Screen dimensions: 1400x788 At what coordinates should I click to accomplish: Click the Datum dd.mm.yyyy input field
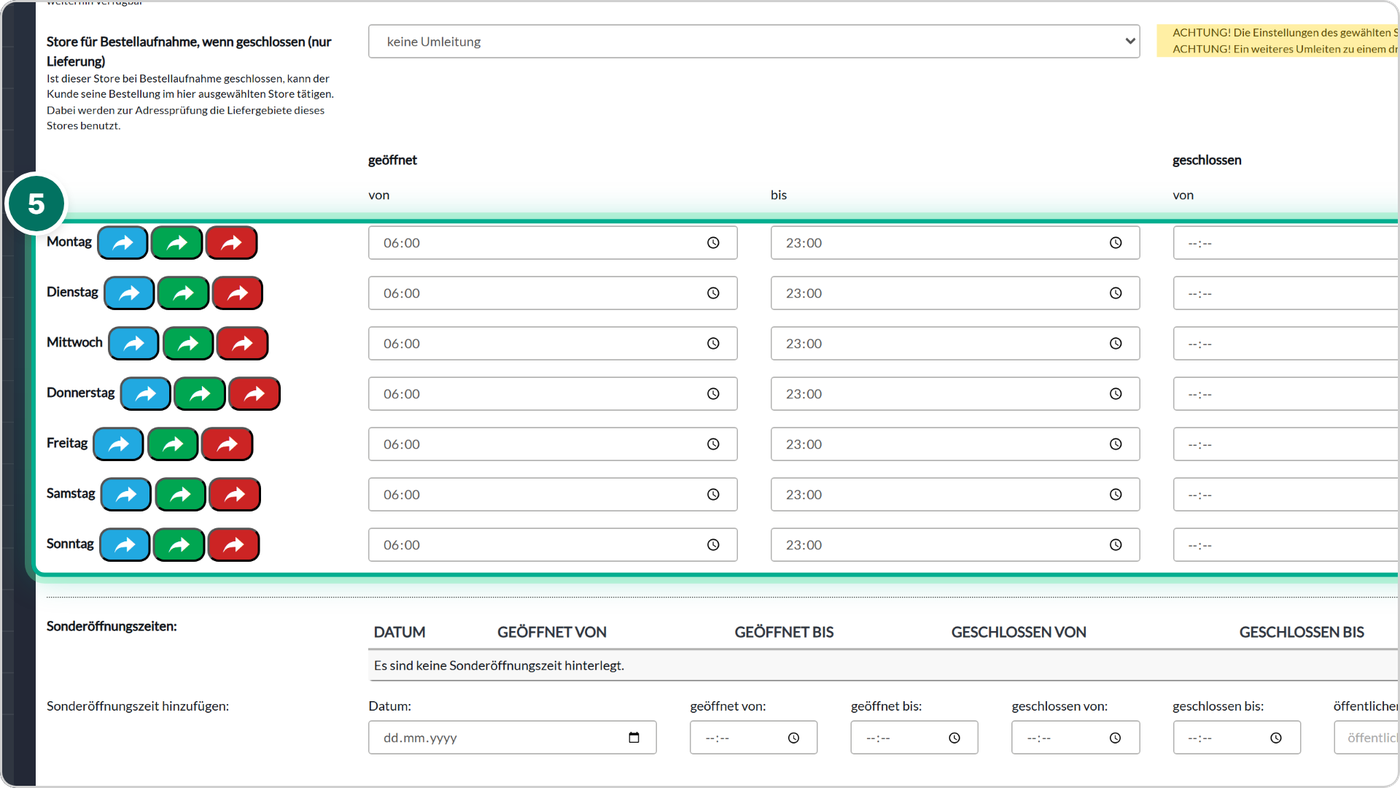[512, 738]
